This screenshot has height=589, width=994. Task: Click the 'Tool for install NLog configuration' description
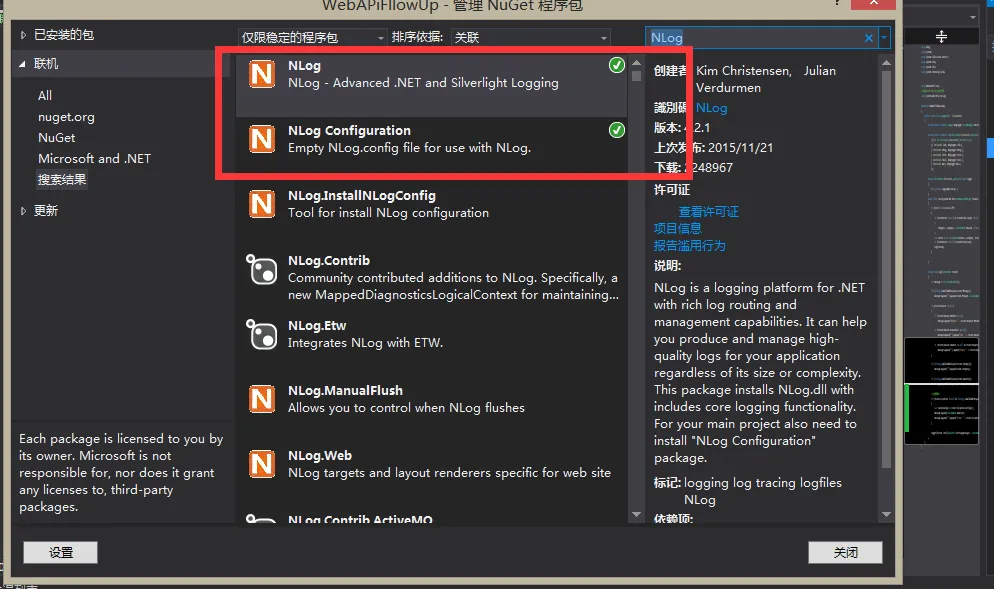(388, 213)
